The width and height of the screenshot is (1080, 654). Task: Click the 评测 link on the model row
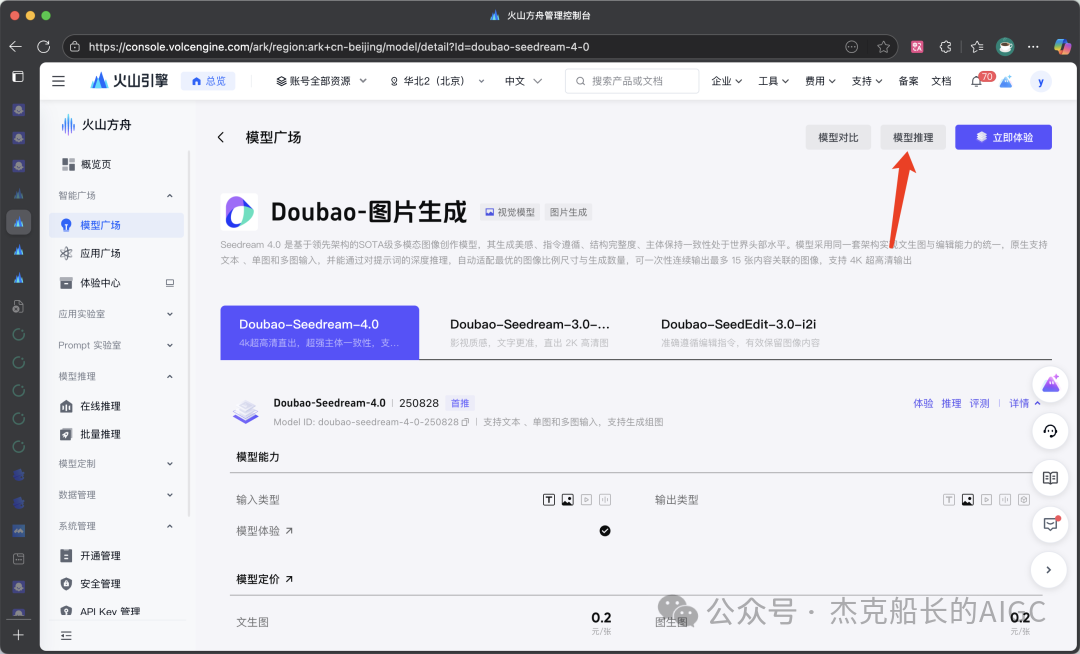(979, 403)
